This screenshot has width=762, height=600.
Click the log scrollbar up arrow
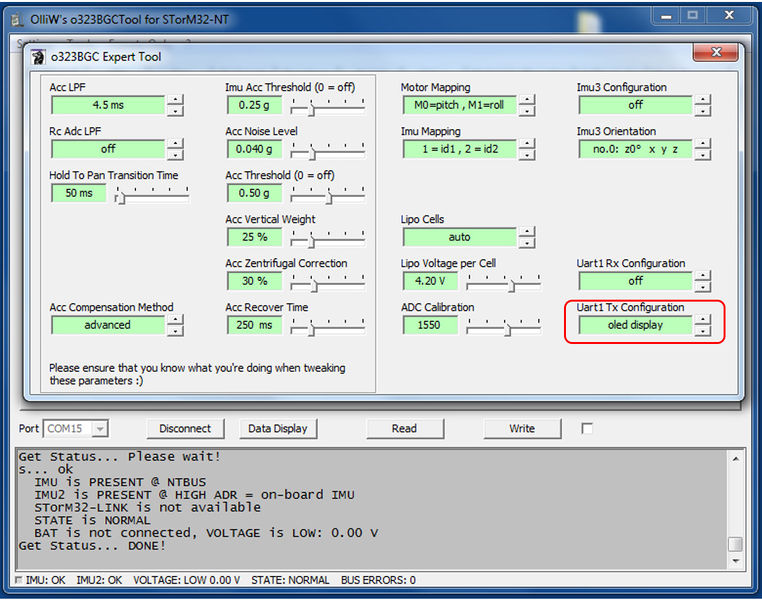point(736,459)
